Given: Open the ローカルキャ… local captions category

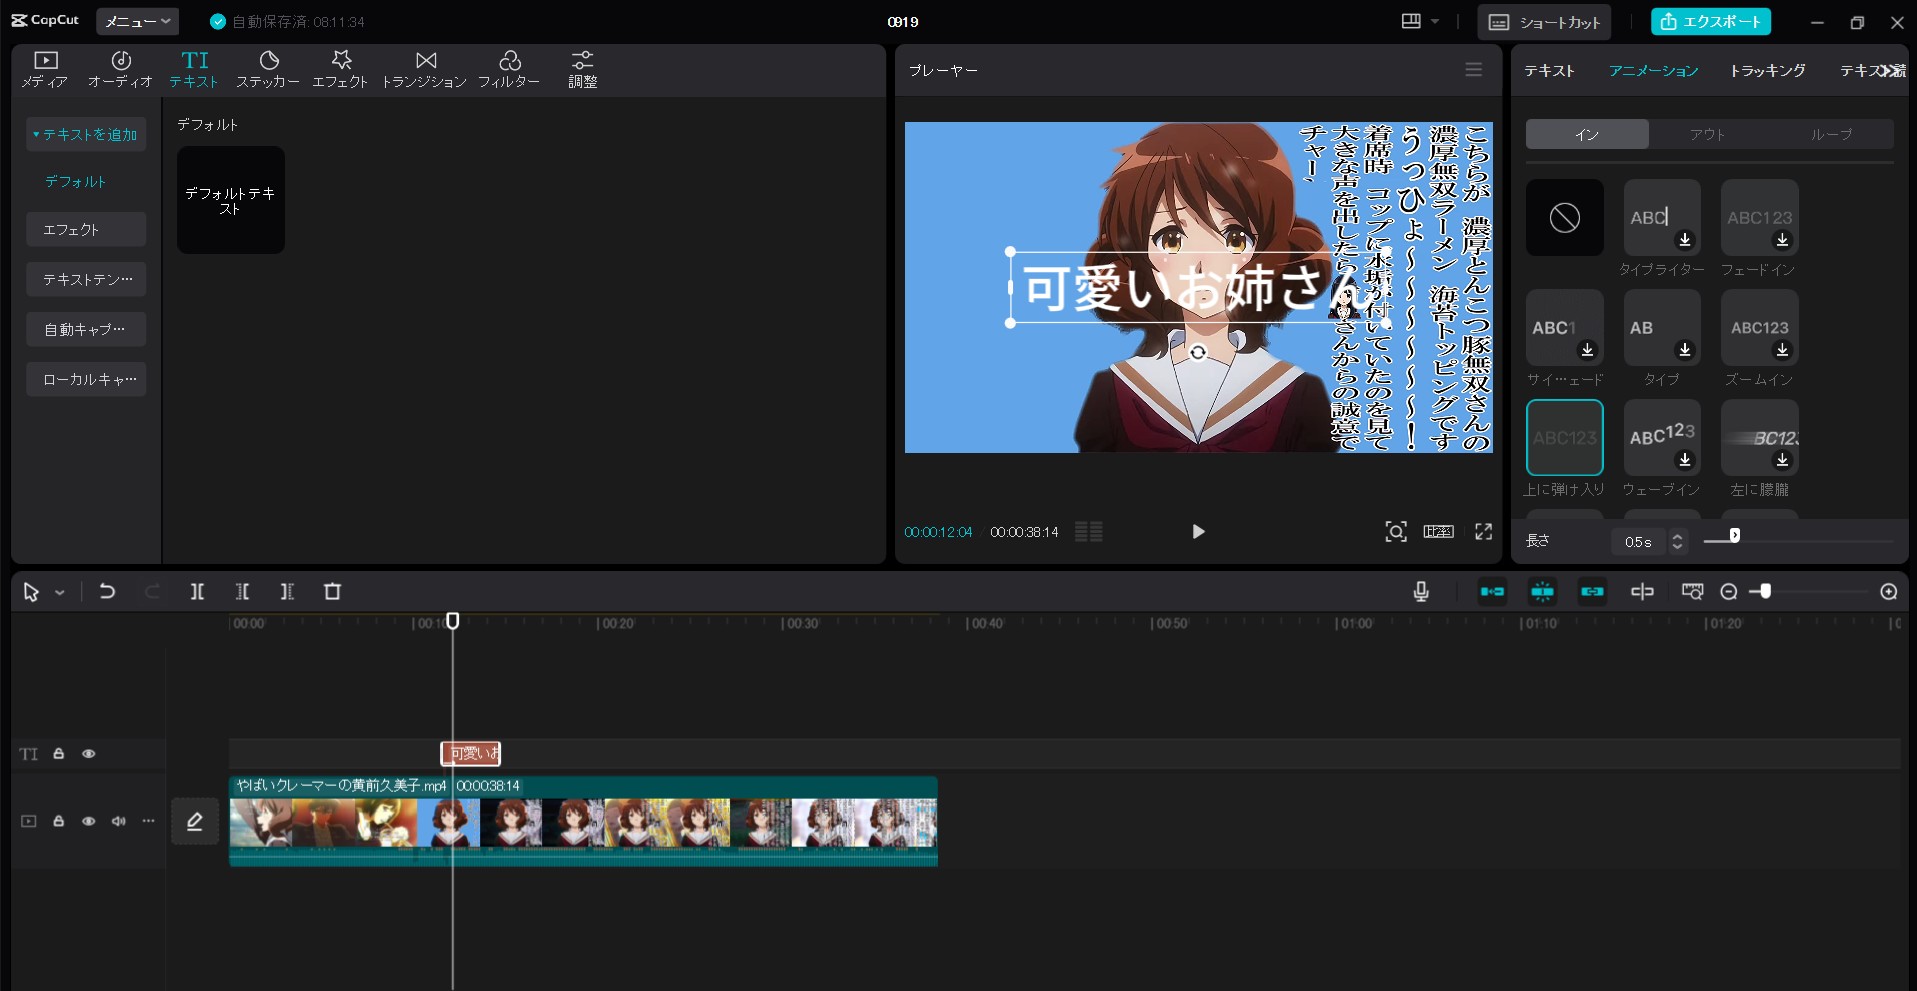Looking at the screenshot, I should click(x=86, y=379).
